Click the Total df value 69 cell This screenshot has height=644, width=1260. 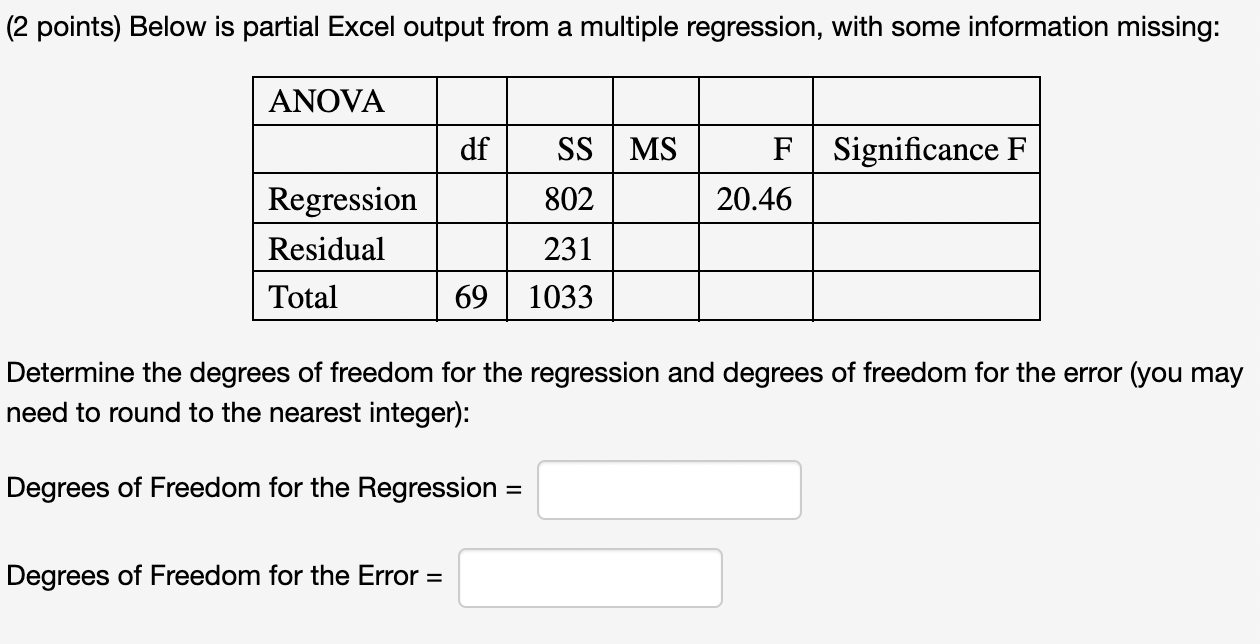(474, 297)
